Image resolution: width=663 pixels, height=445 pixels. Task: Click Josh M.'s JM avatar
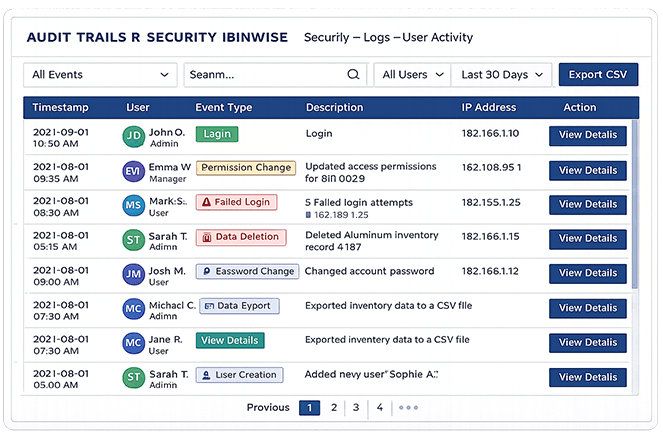tap(134, 275)
